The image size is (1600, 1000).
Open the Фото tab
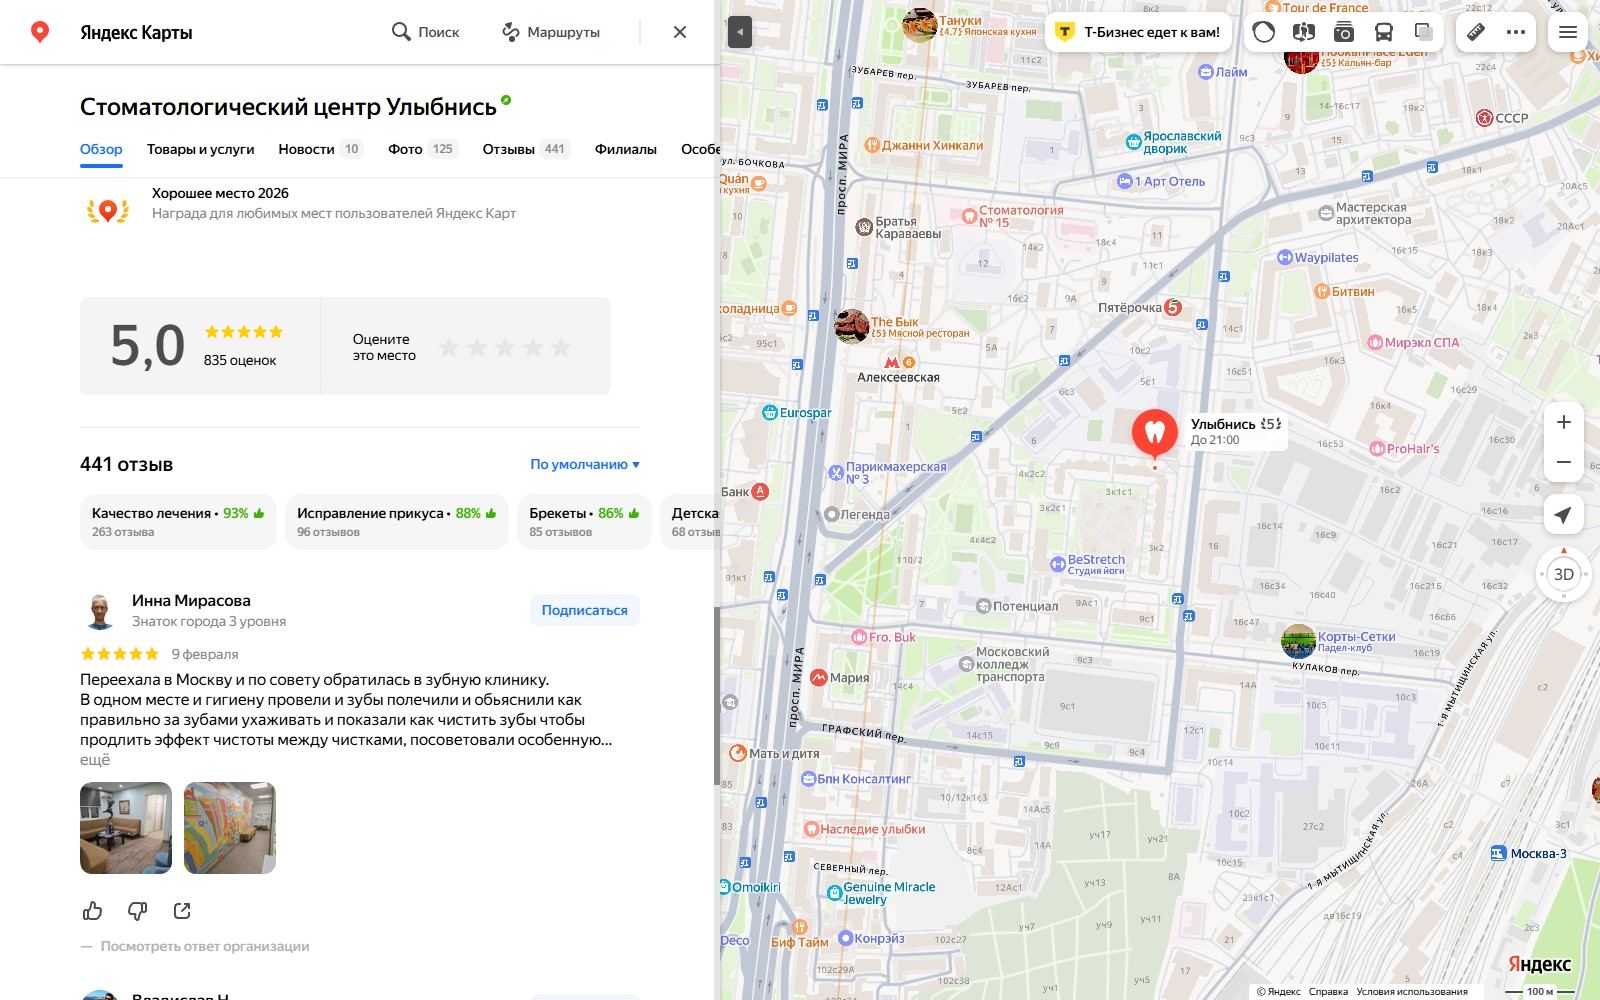pos(423,149)
